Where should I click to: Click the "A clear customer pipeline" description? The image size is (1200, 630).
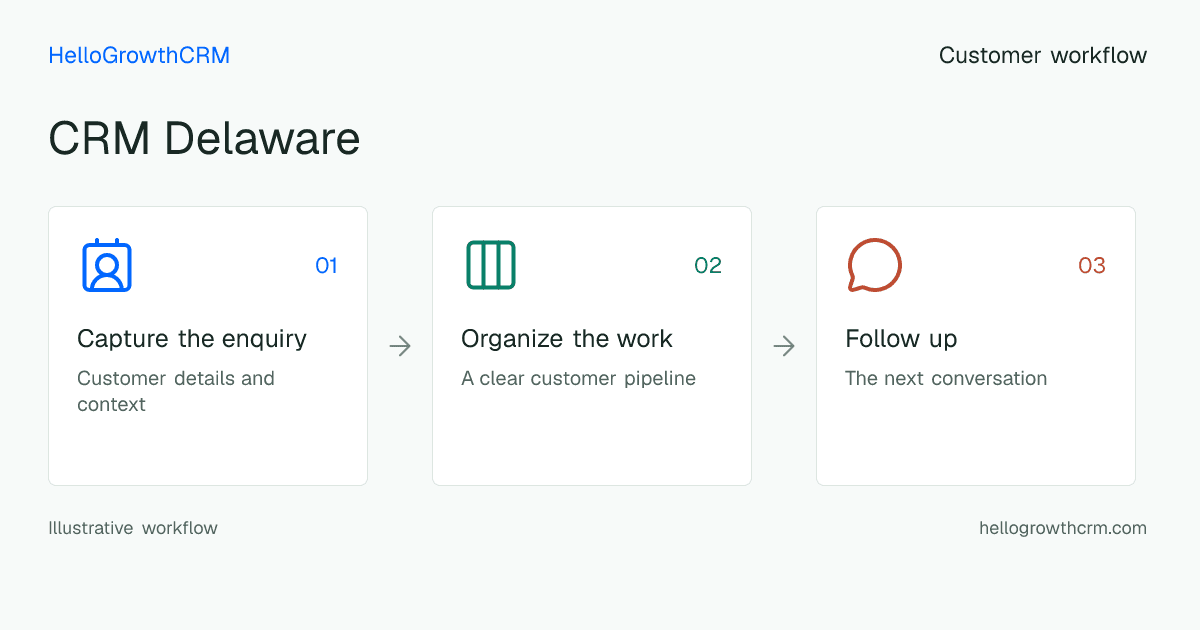point(578,379)
